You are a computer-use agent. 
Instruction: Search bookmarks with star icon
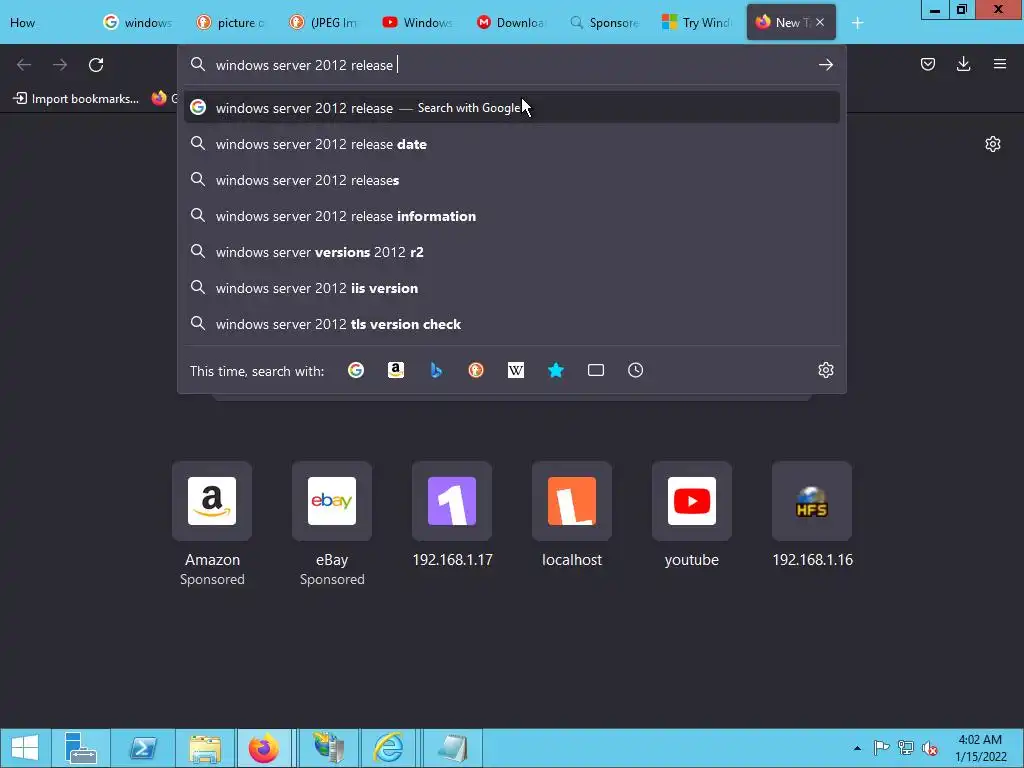point(556,370)
